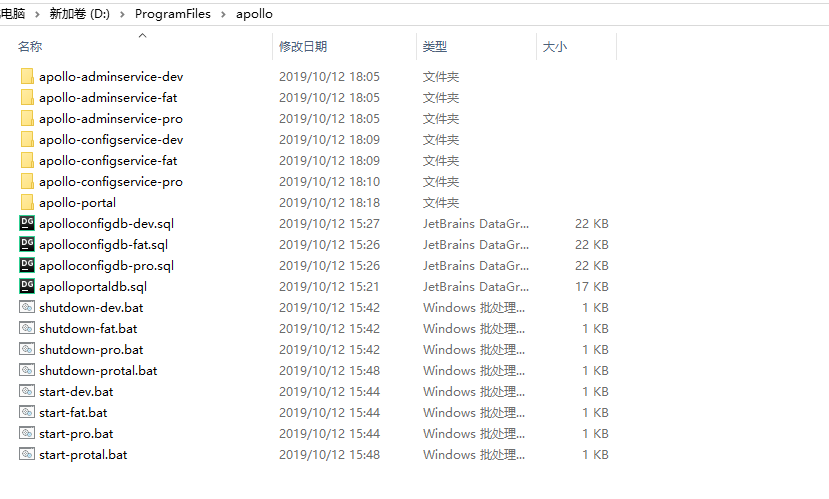Select folder name apollo-adminservice-dev
The width and height of the screenshot is (829, 499).
(111, 77)
